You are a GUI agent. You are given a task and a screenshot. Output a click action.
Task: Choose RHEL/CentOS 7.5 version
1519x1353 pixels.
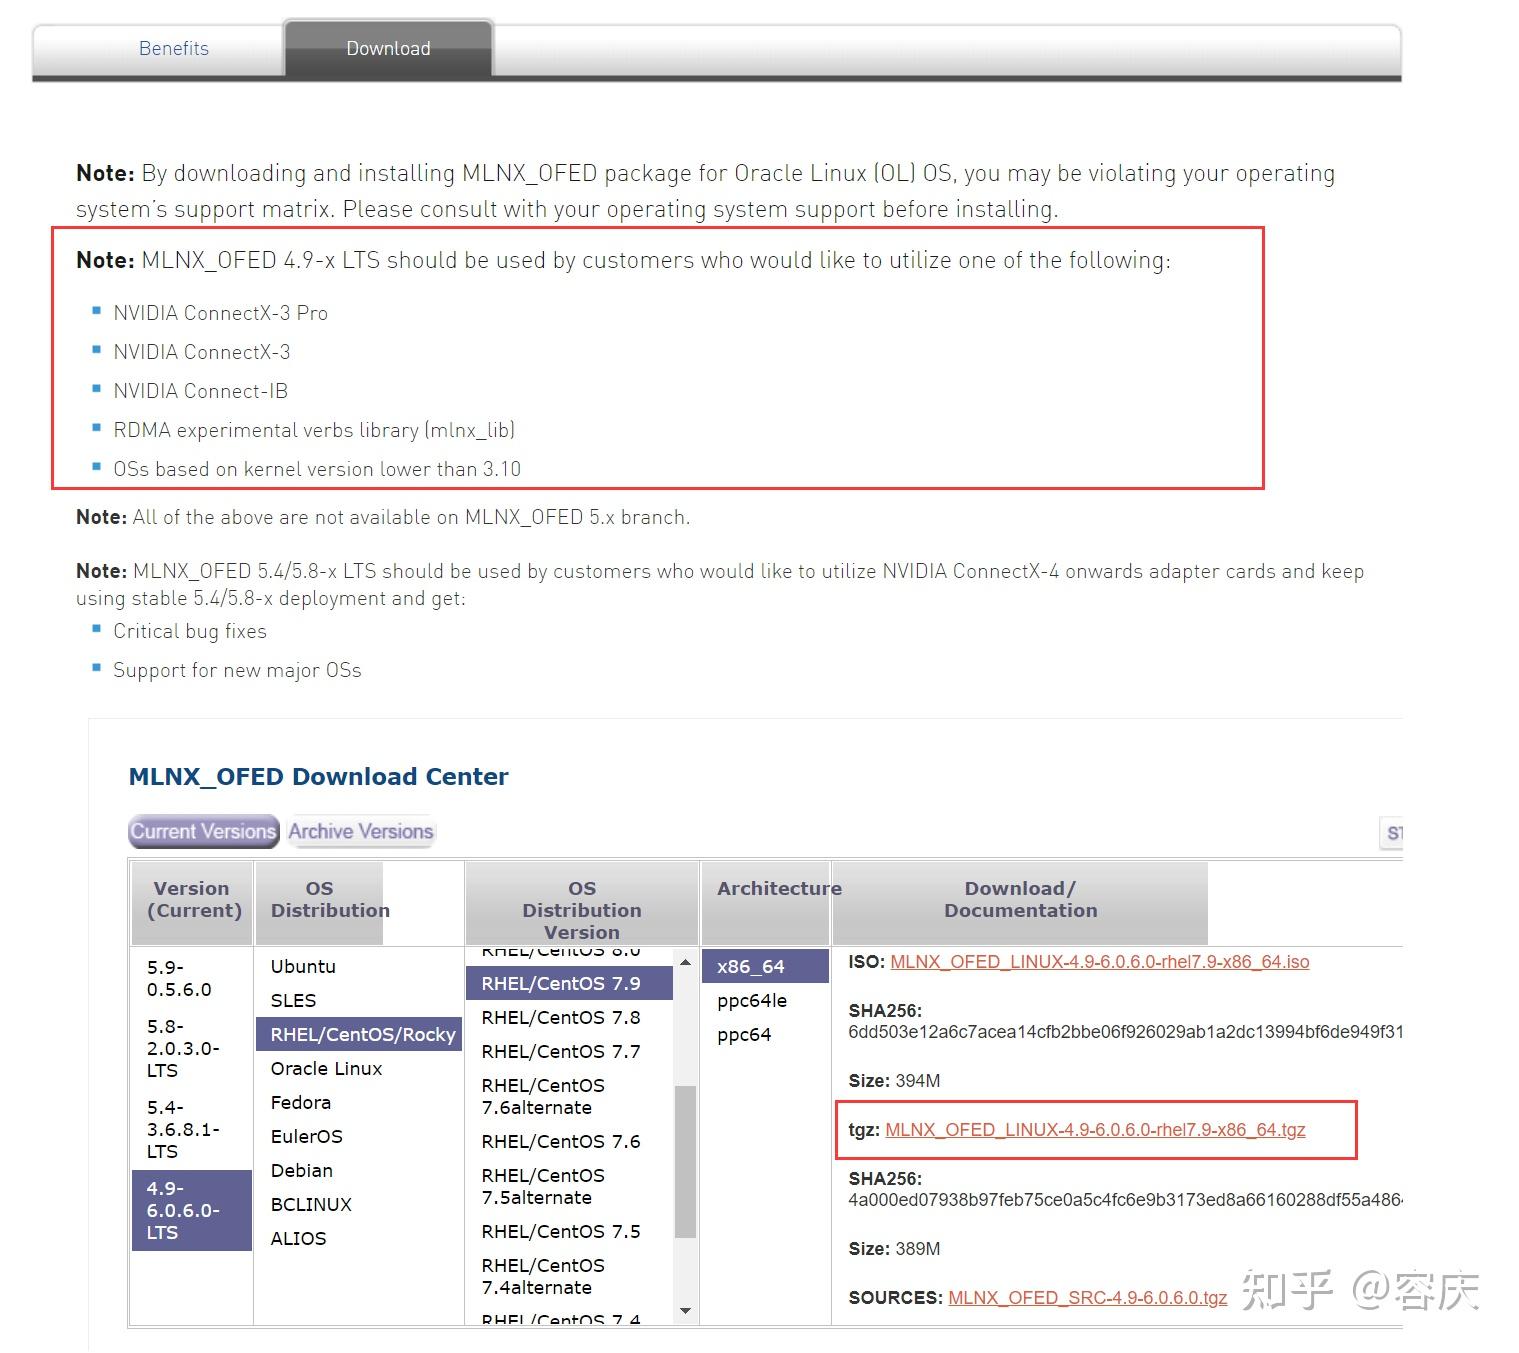(x=562, y=1230)
